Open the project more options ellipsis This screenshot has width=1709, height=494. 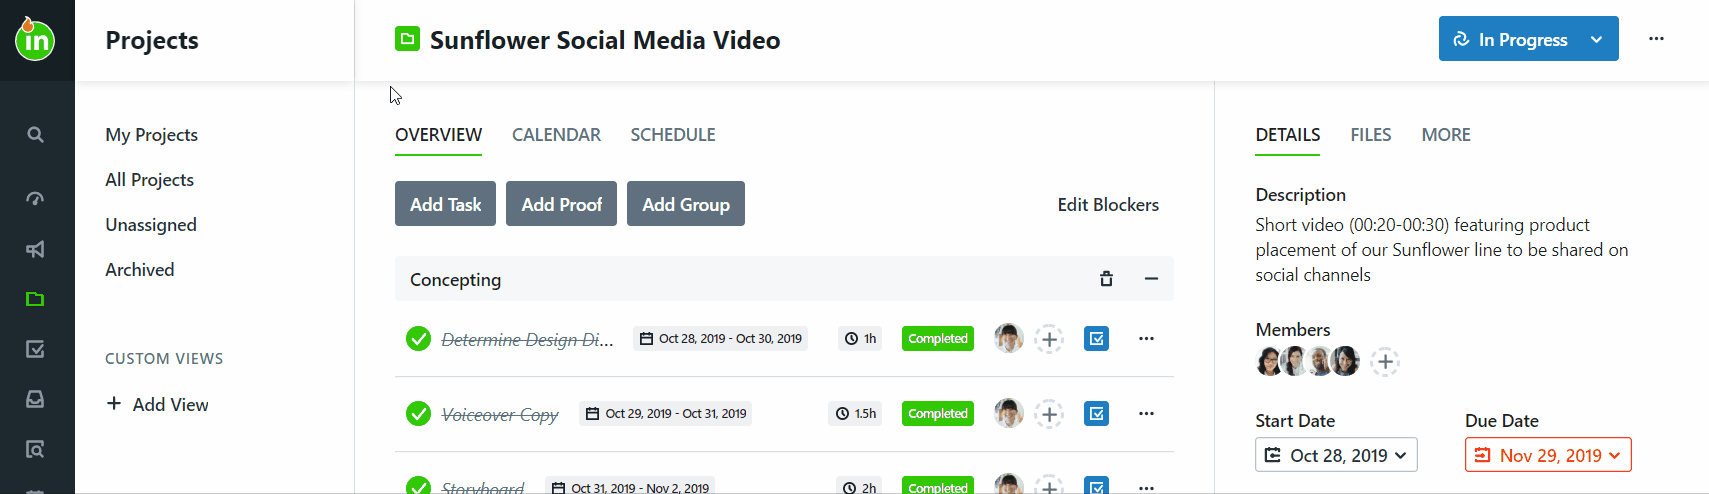1656,39
